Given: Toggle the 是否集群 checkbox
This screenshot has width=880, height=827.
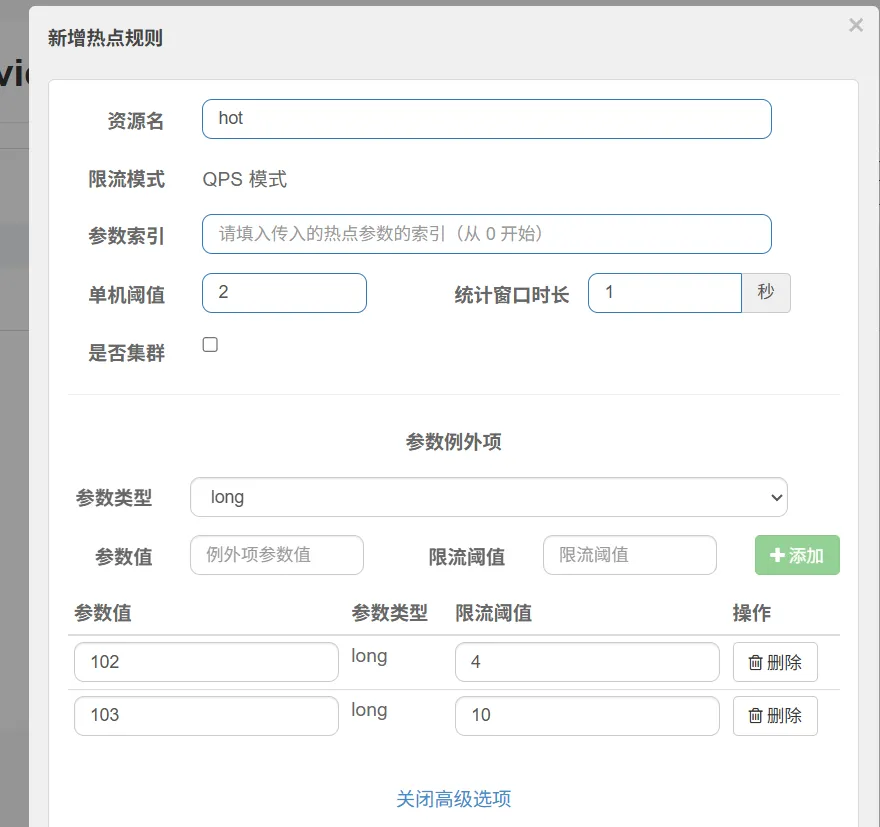Looking at the screenshot, I should click(210, 345).
